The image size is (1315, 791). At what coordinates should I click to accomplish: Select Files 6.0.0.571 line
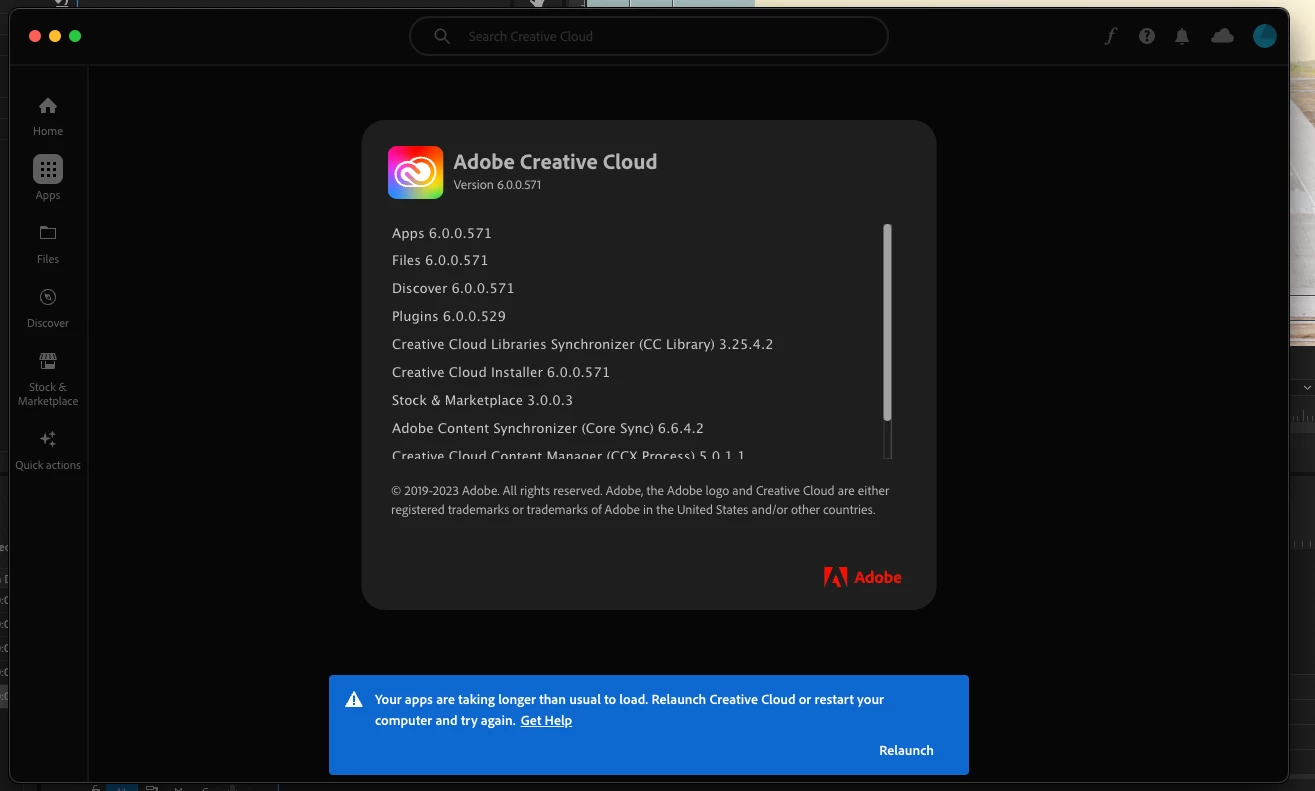[x=440, y=260]
